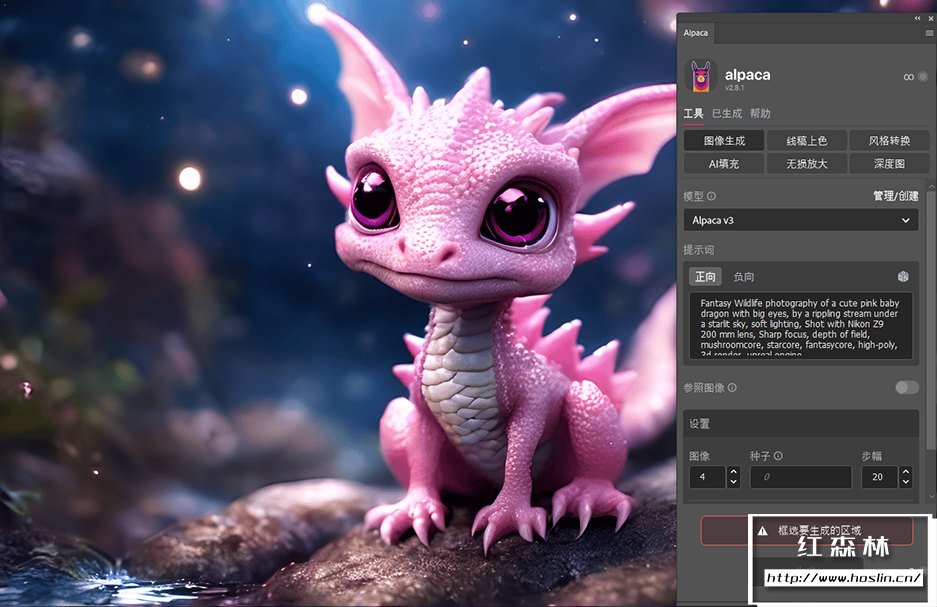Click the dice random prompt icon
The image size is (937, 607).
pyautogui.click(x=903, y=276)
